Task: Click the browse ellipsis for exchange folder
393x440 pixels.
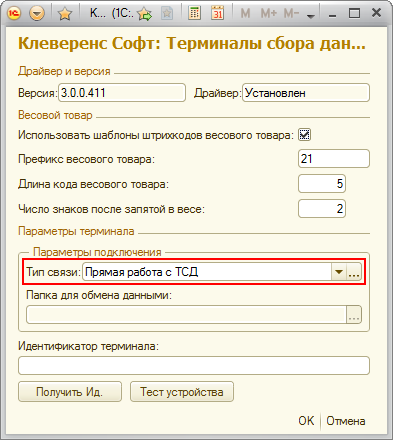Action: click(x=354, y=315)
